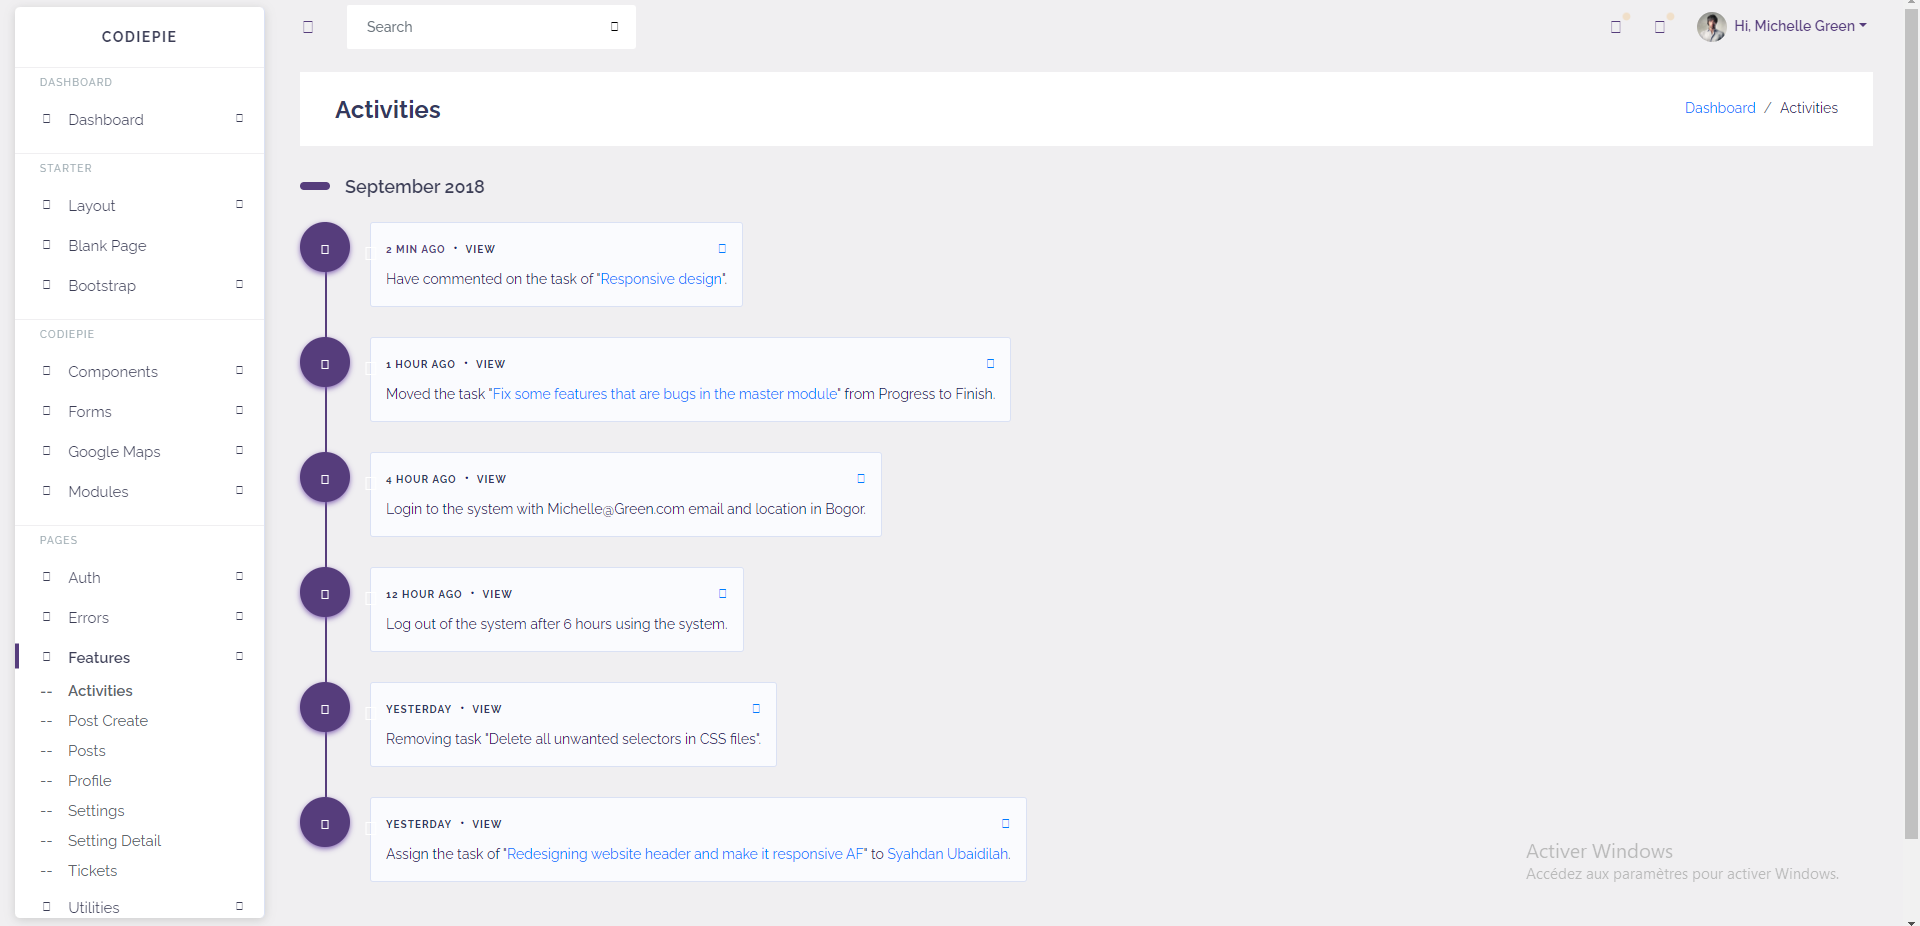
Task: Open the Hi, Michelle Green user dropdown
Action: tap(1782, 27)
